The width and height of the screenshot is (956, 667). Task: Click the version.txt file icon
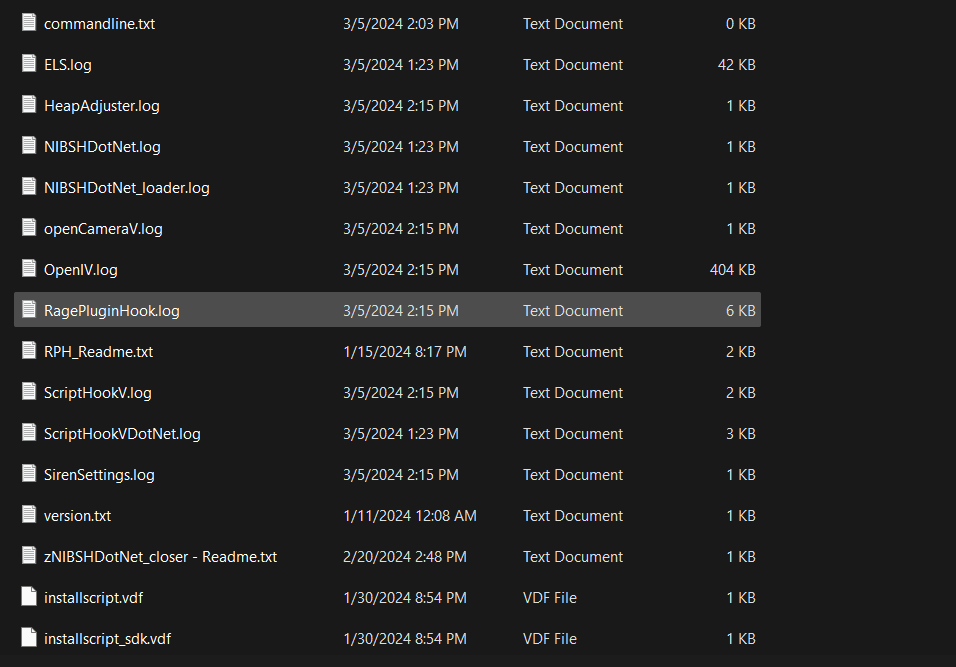[29, 515]
